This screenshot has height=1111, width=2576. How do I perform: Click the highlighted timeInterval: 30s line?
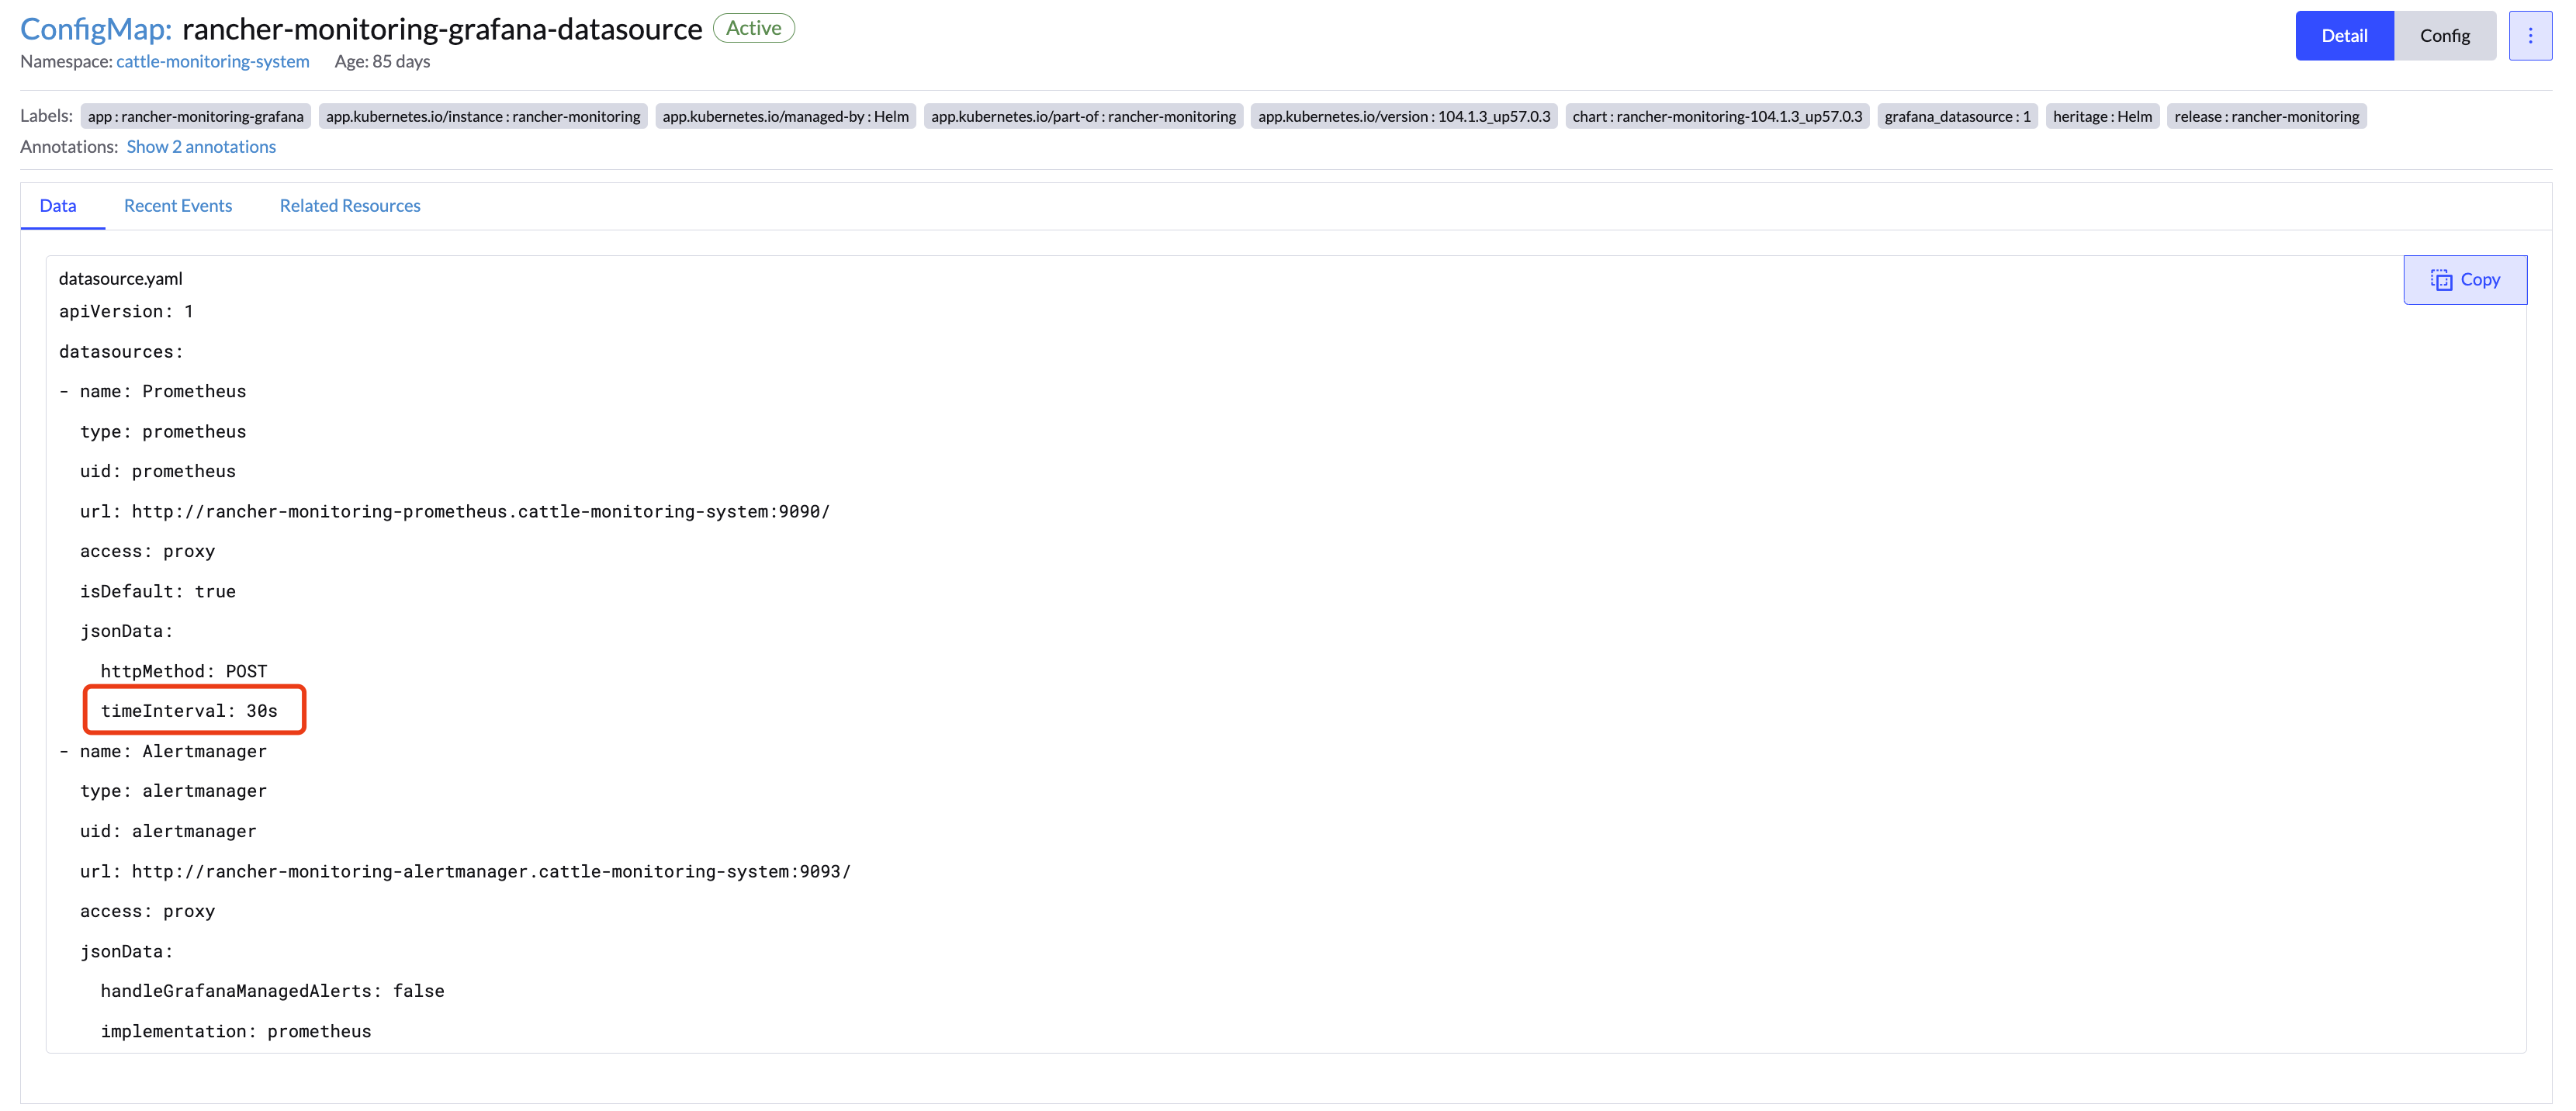click(190, 711)
